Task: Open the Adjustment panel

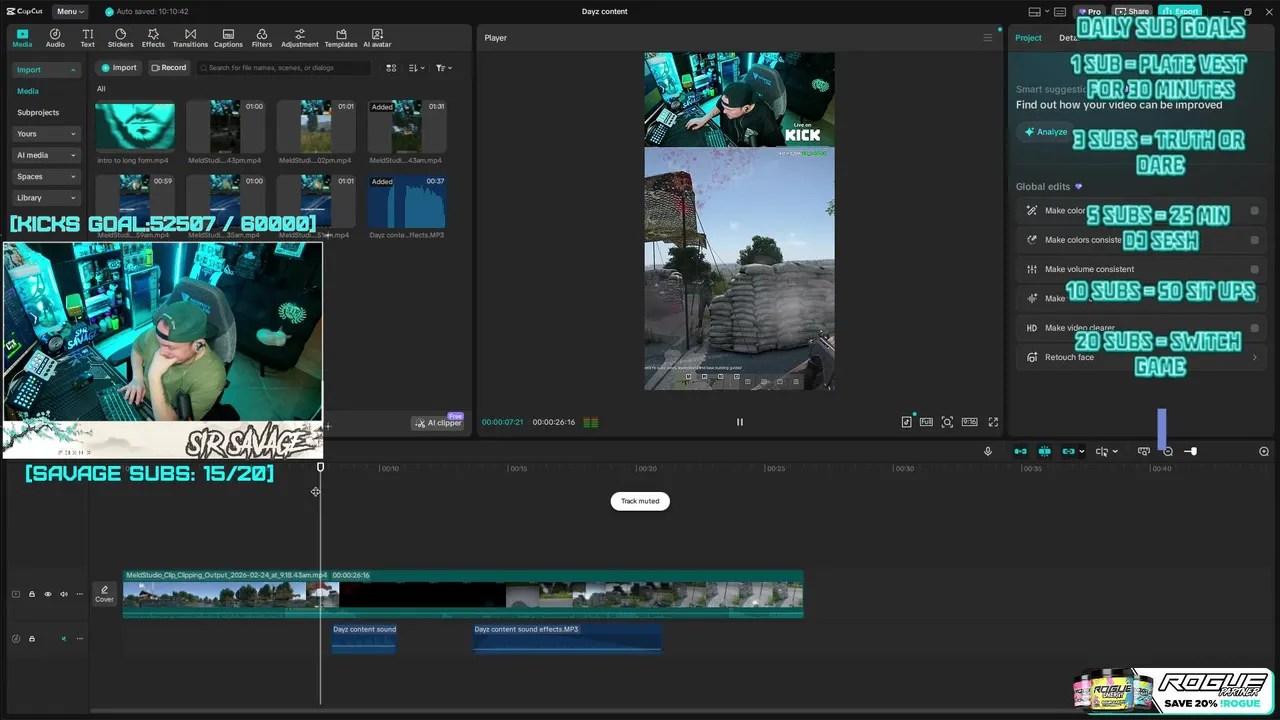Action: 300,38
